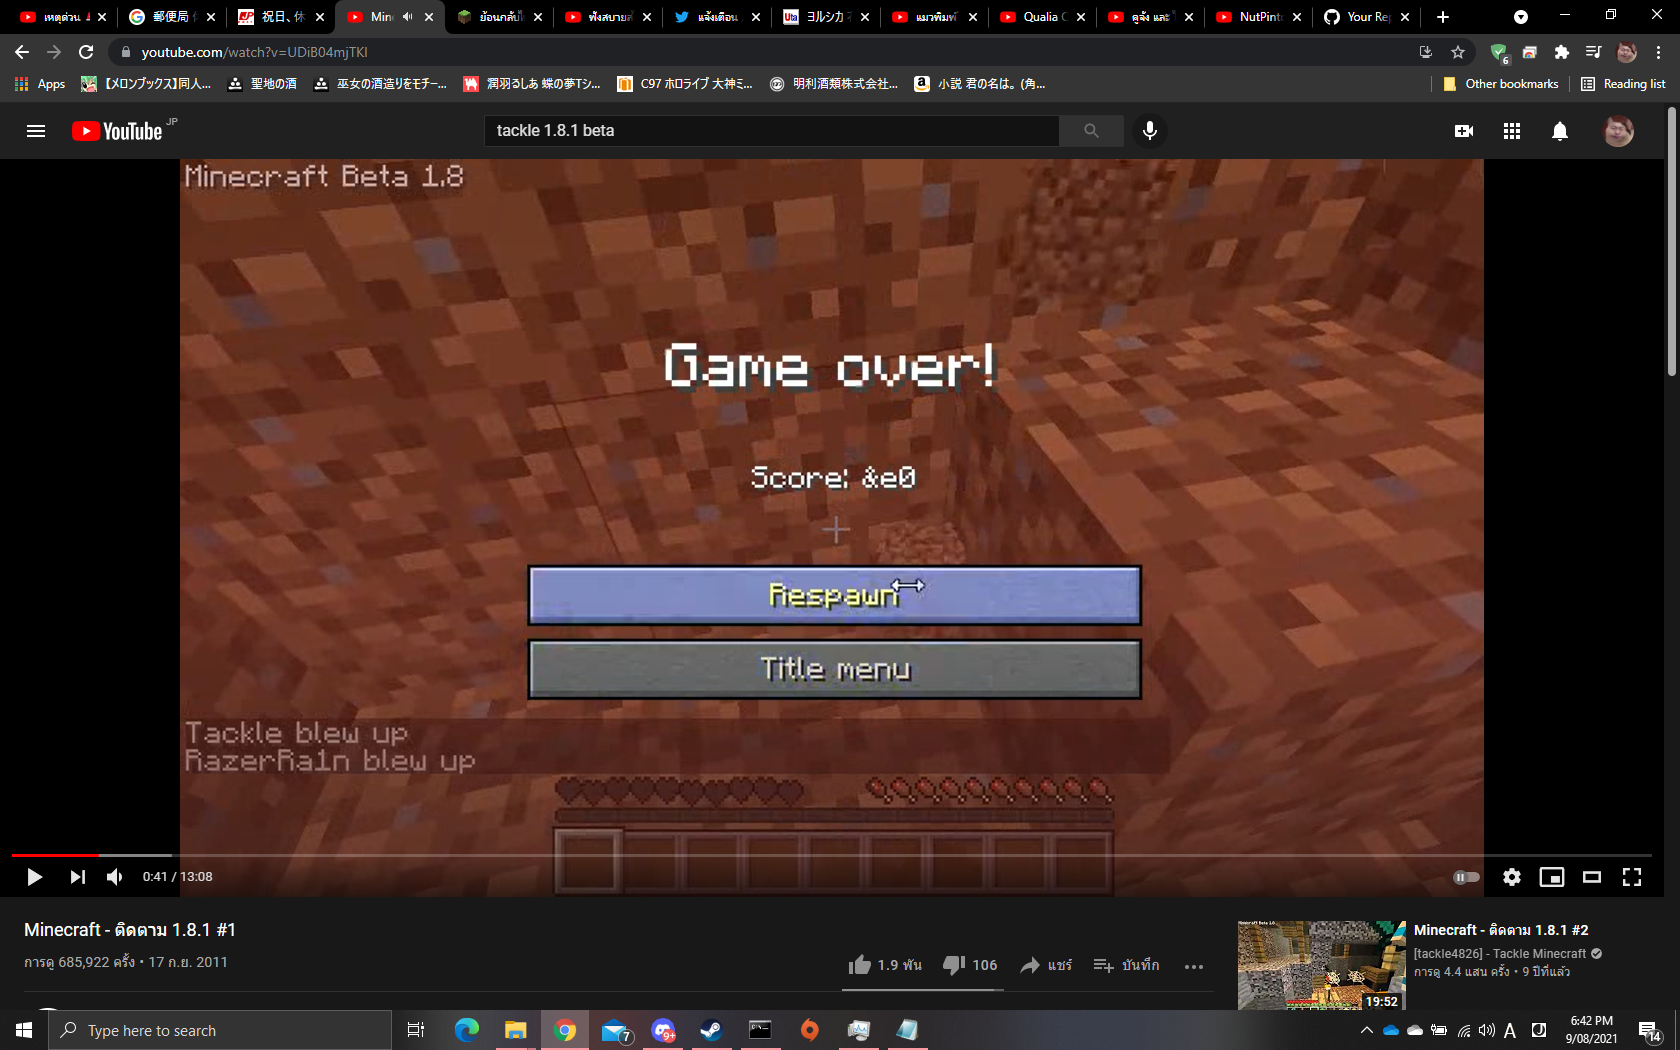Screen dimensions: 1680x1050
Task: Switch to the Qualia tab
Action: pos(1042,17)
